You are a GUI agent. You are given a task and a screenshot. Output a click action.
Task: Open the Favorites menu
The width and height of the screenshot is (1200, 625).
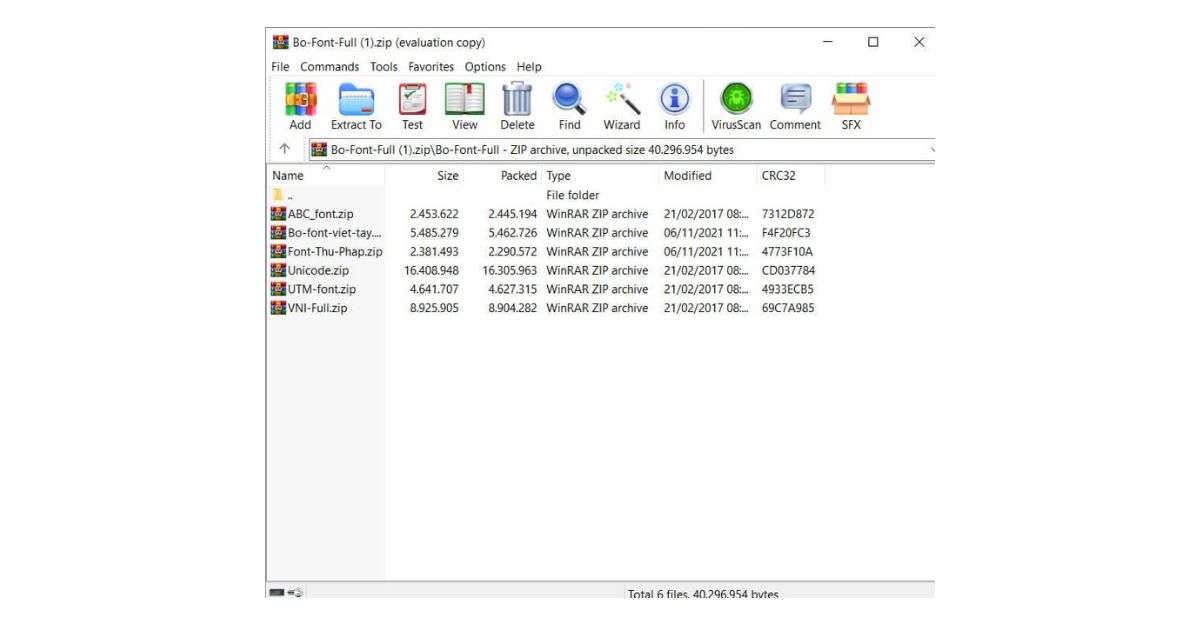coord(431,67)
